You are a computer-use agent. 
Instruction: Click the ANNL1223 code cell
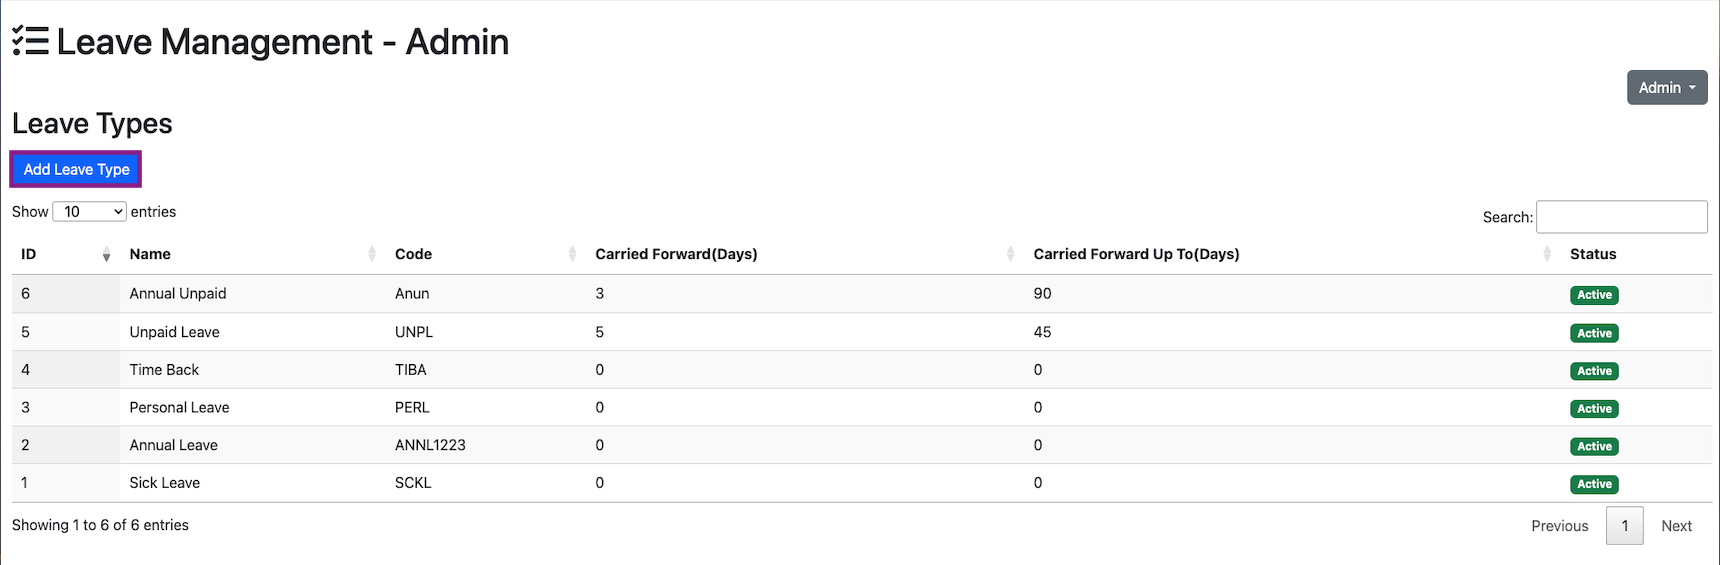tap(430, 445)
